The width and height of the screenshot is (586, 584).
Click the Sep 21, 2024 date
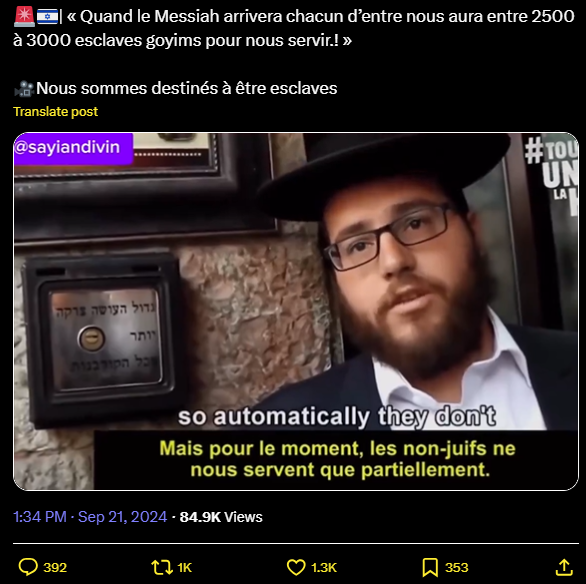[x=122, y=517]
